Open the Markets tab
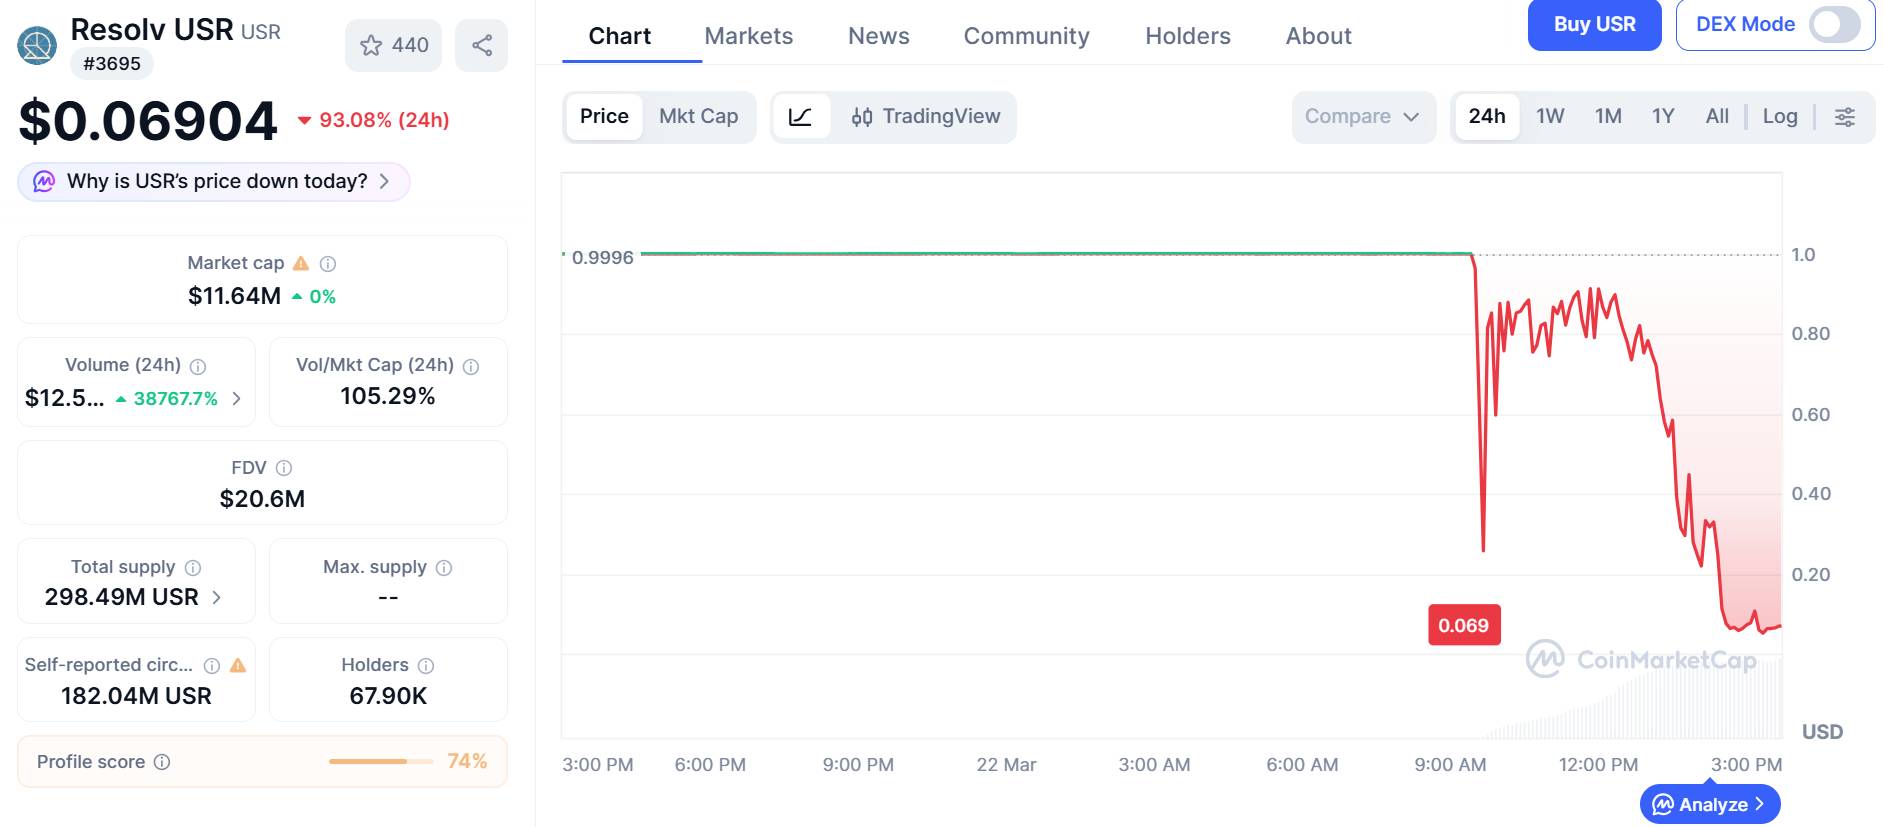The image size is (1884, 827). [749, 36]
